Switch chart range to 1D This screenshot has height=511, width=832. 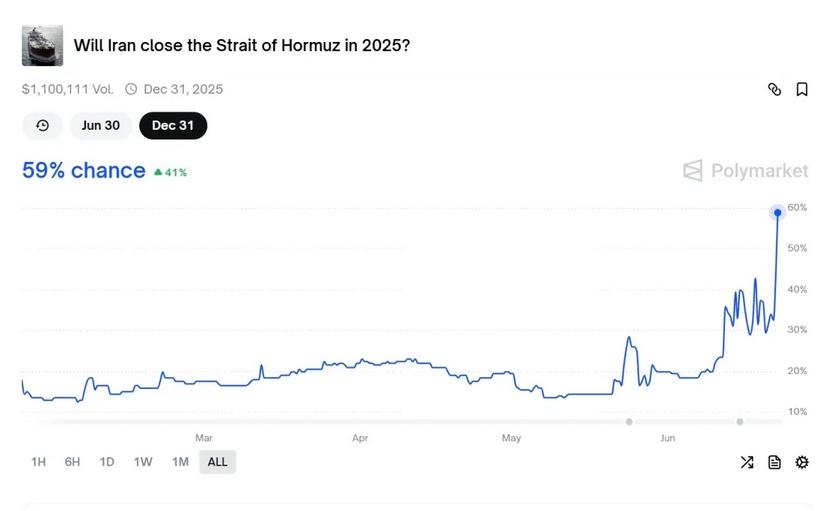(x=107, y=462)
